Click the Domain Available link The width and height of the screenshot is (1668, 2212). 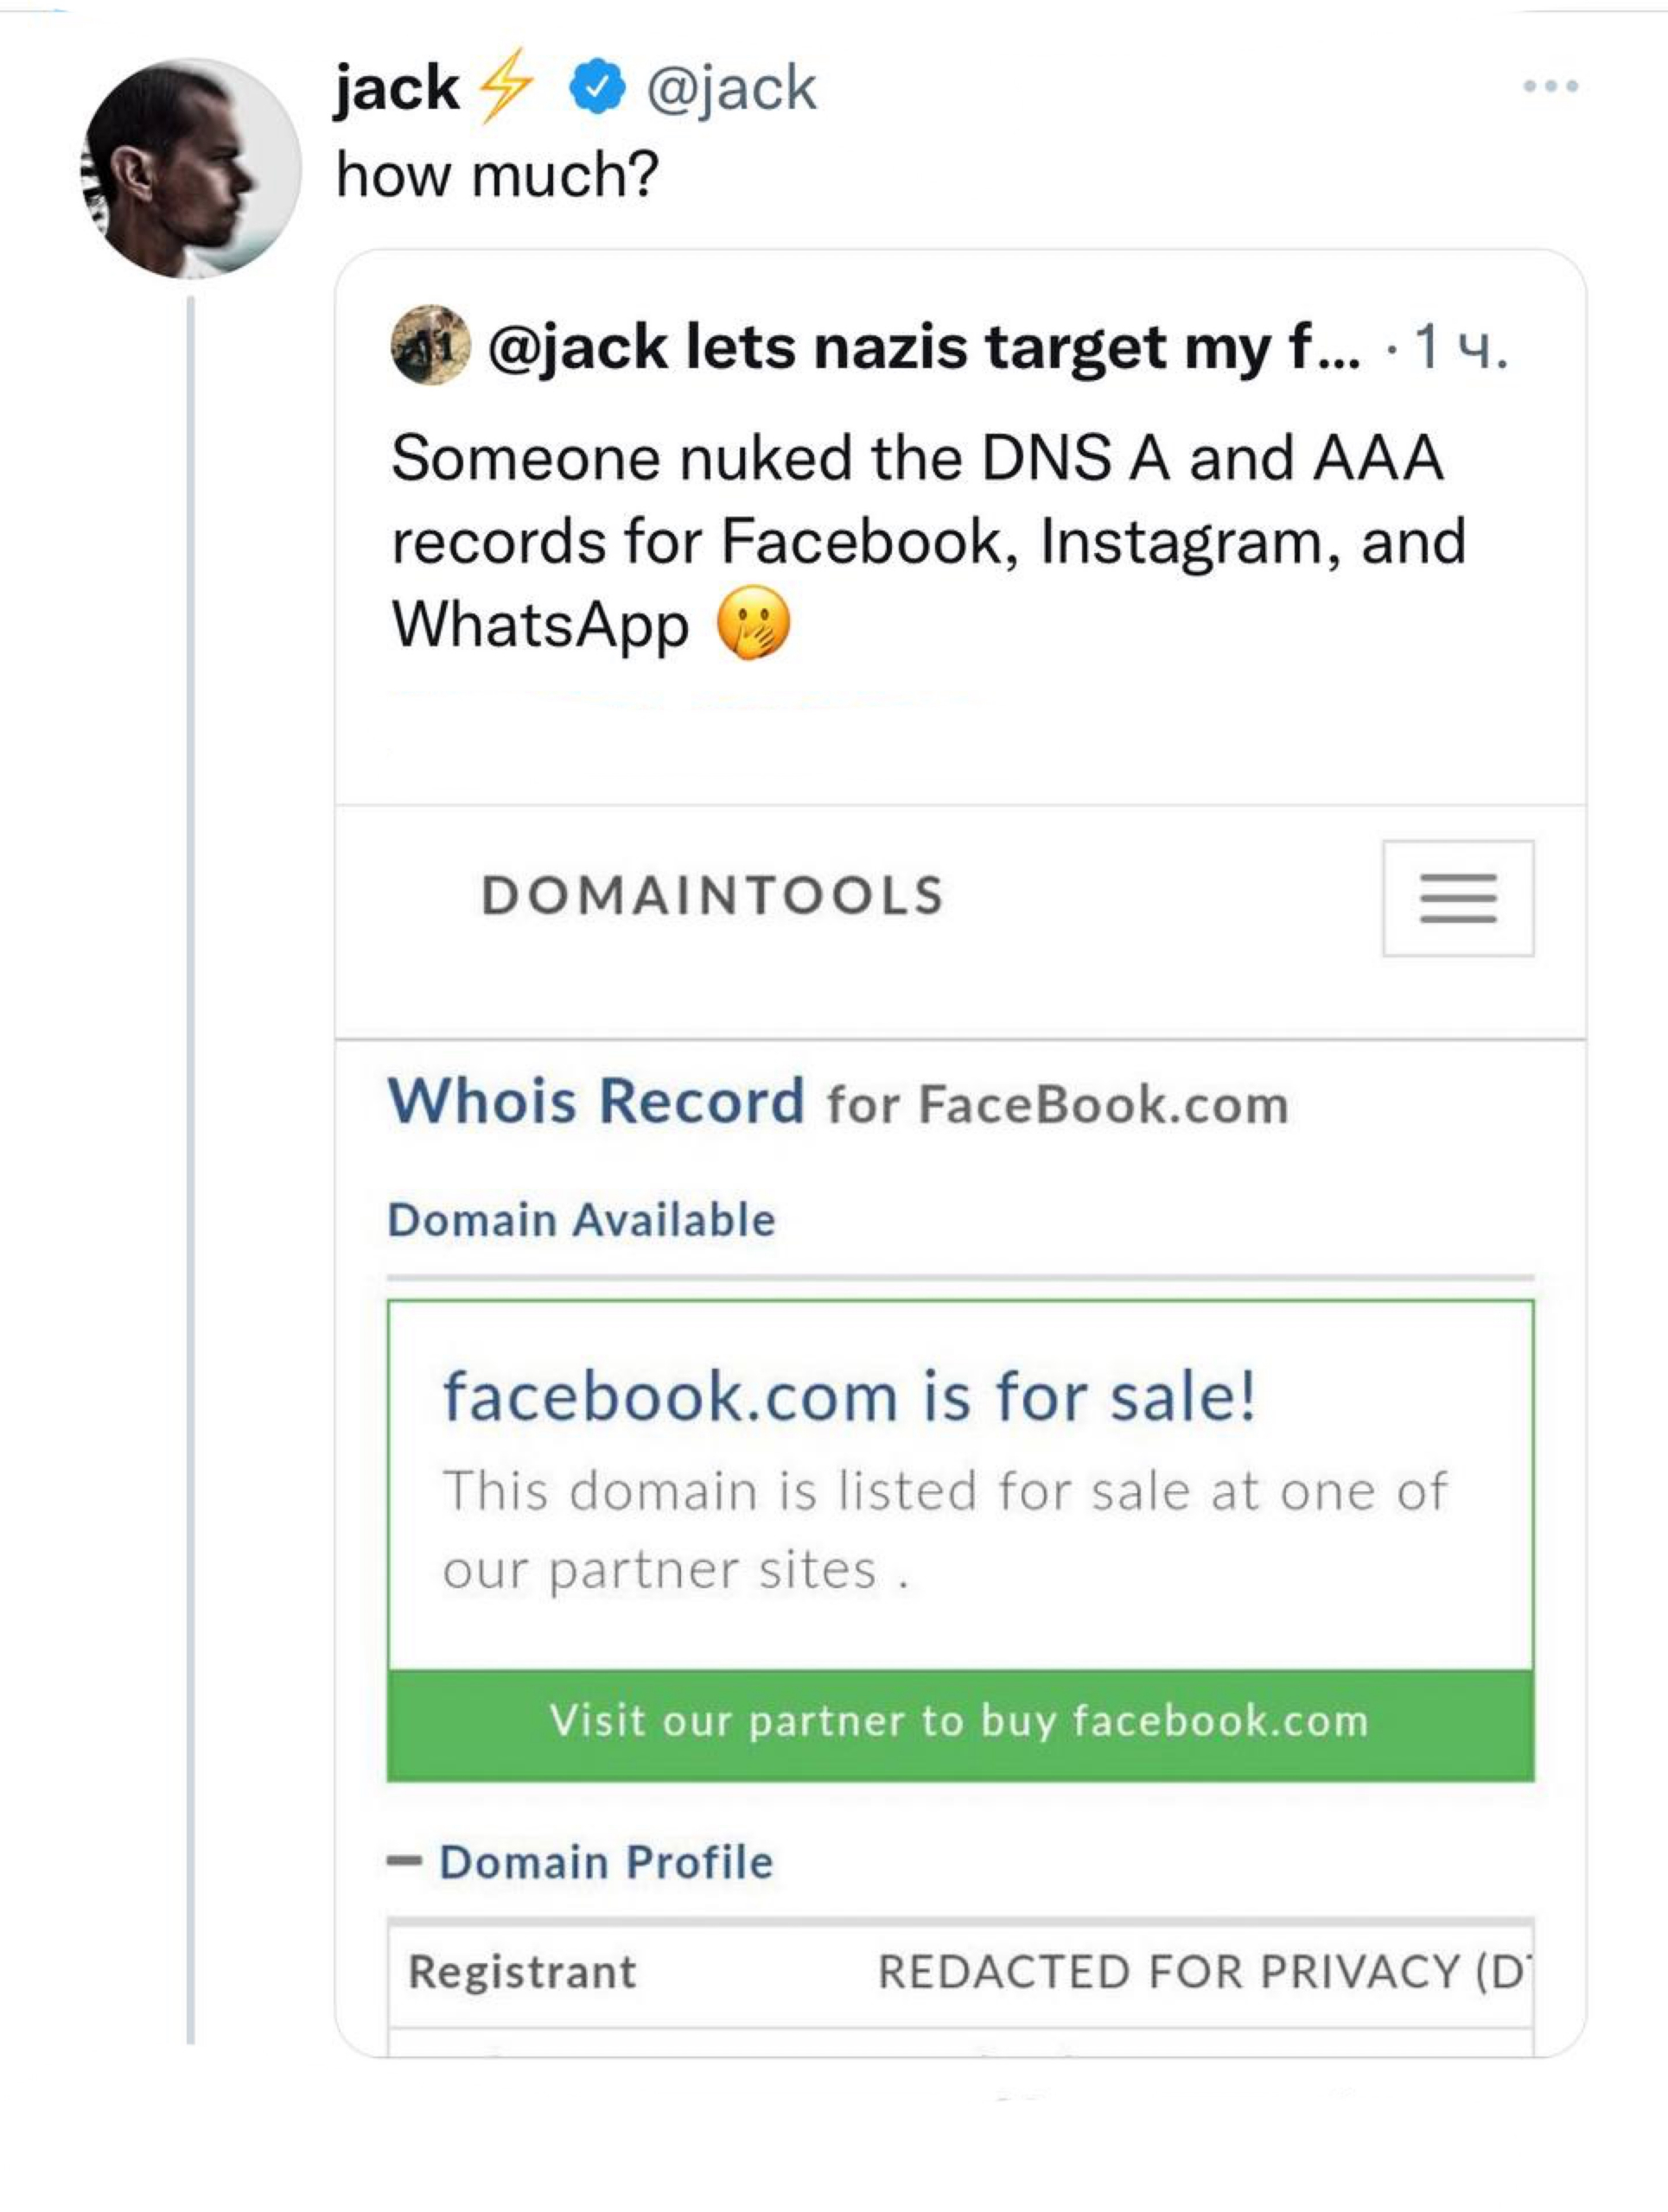click(582, 1220)
